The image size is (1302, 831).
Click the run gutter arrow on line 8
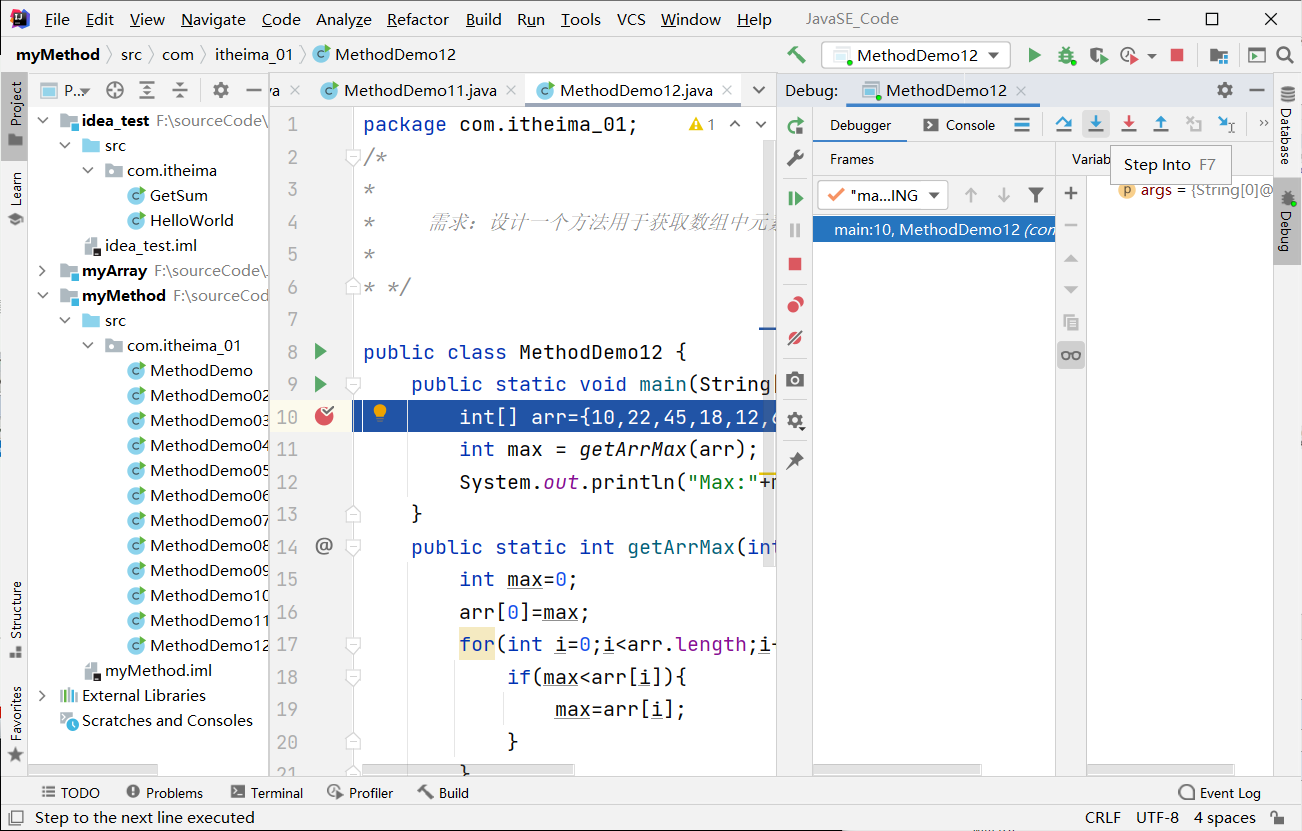(321, 351)
